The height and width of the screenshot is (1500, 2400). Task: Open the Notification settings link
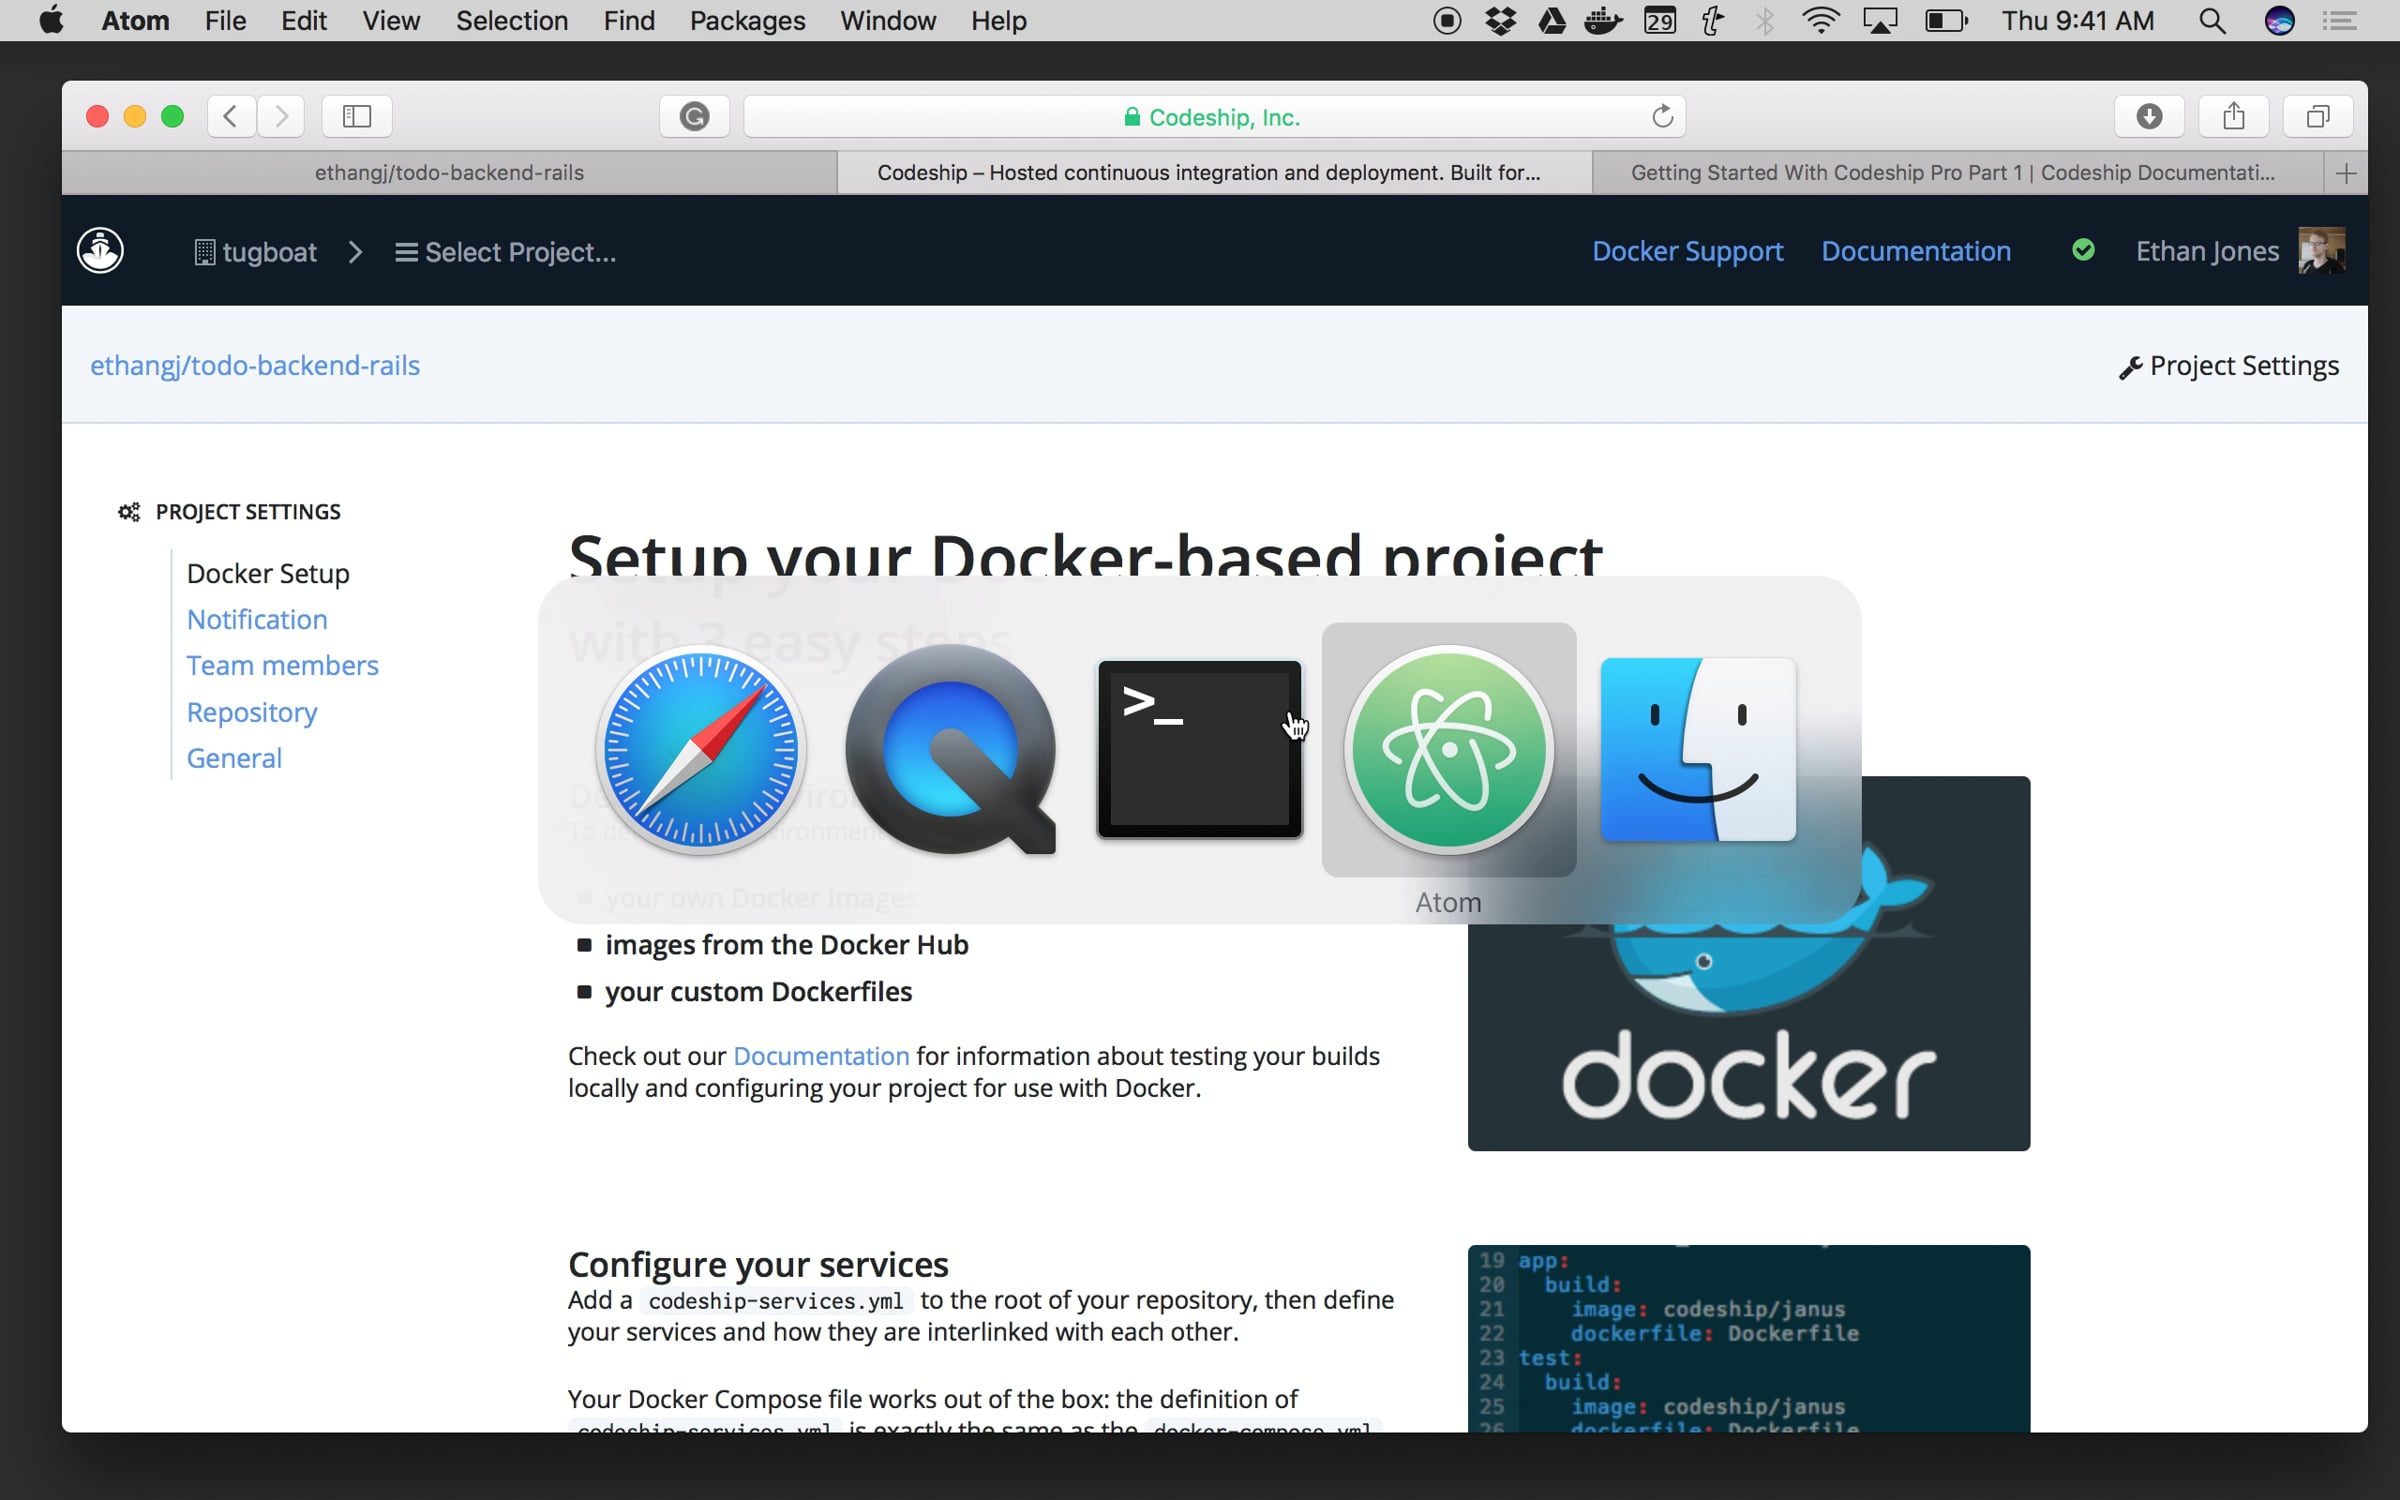coord(257,619)
